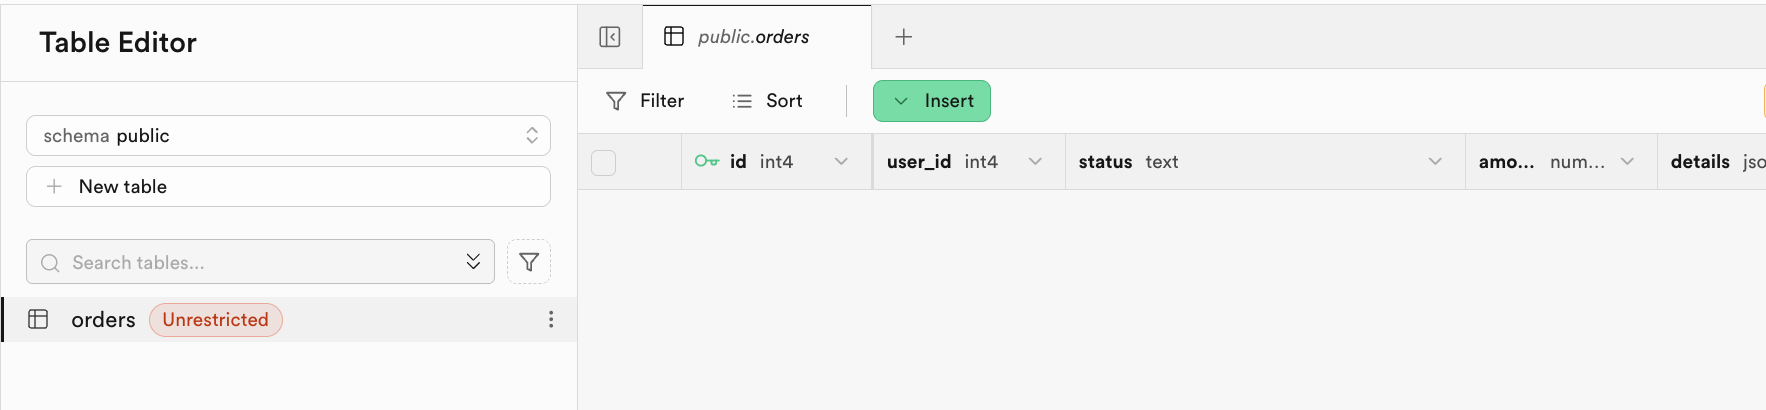This screenshot has width=1766, height=410.
Task: Open the orders table three-dot menu
Action: [551, 319]
